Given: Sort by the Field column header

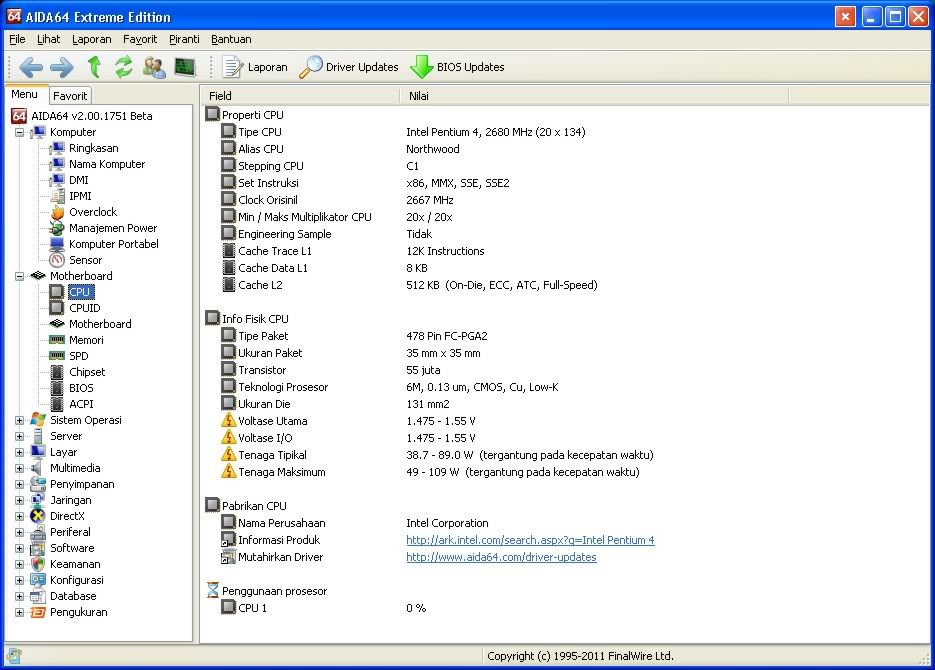Looking at the screenshot, I should point(300,96).
